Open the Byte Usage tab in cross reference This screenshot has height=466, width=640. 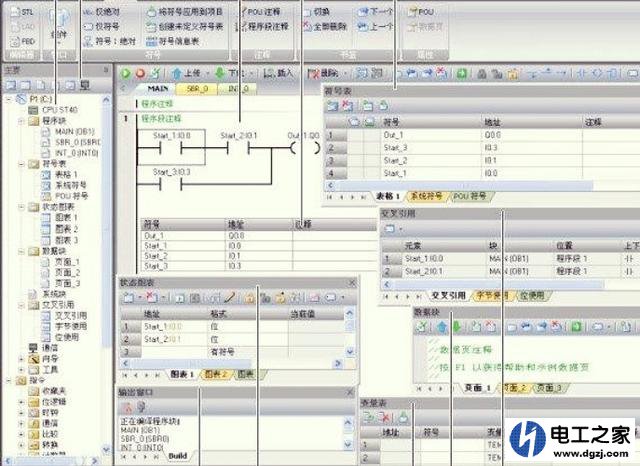[493, 296]
